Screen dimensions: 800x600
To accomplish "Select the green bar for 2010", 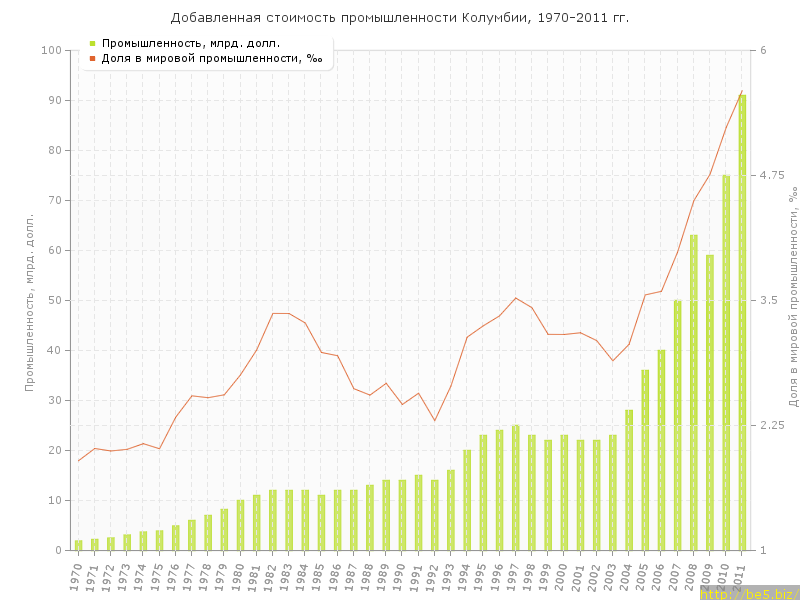I will (x=726, y=362).
